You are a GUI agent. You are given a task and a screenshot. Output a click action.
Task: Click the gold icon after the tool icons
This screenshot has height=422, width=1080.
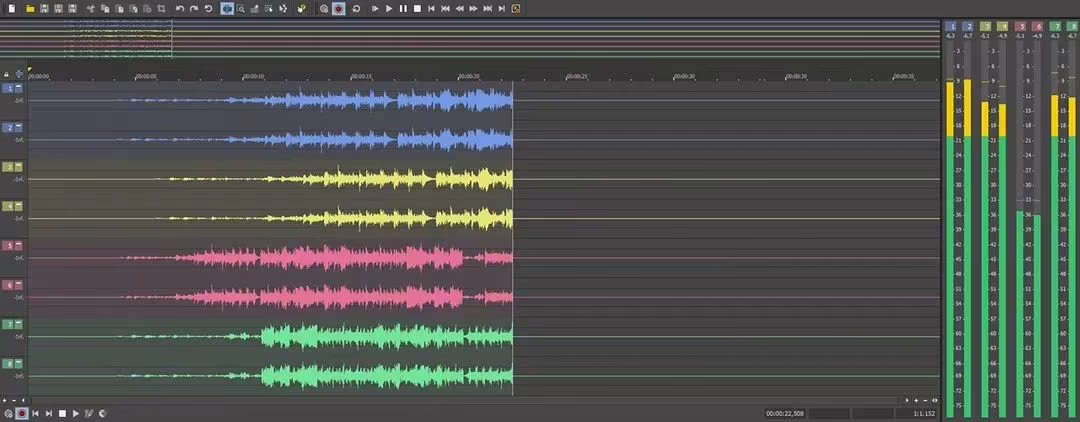tap(301, 8)
